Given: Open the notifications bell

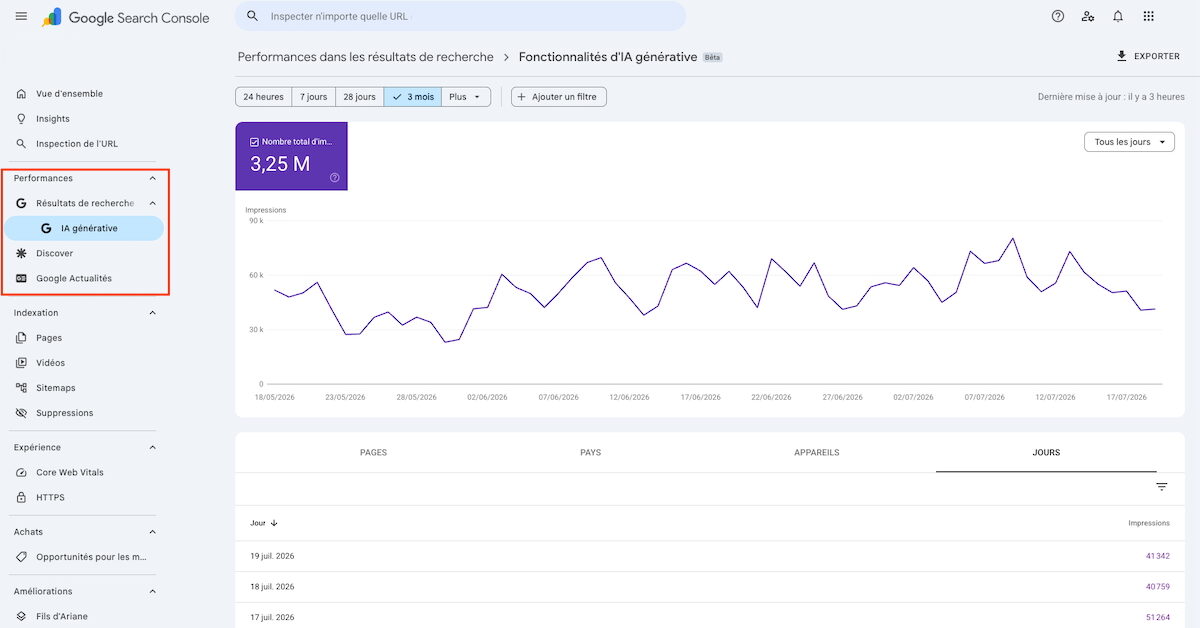Looking at the screenshot, I should (1118, 16).
